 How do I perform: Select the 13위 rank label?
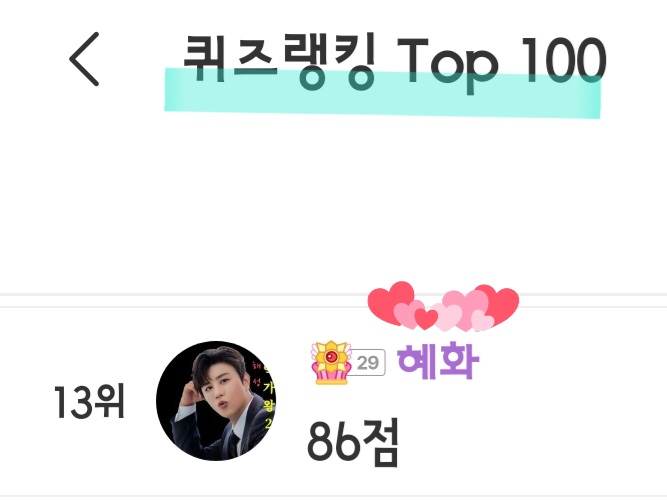89,401
